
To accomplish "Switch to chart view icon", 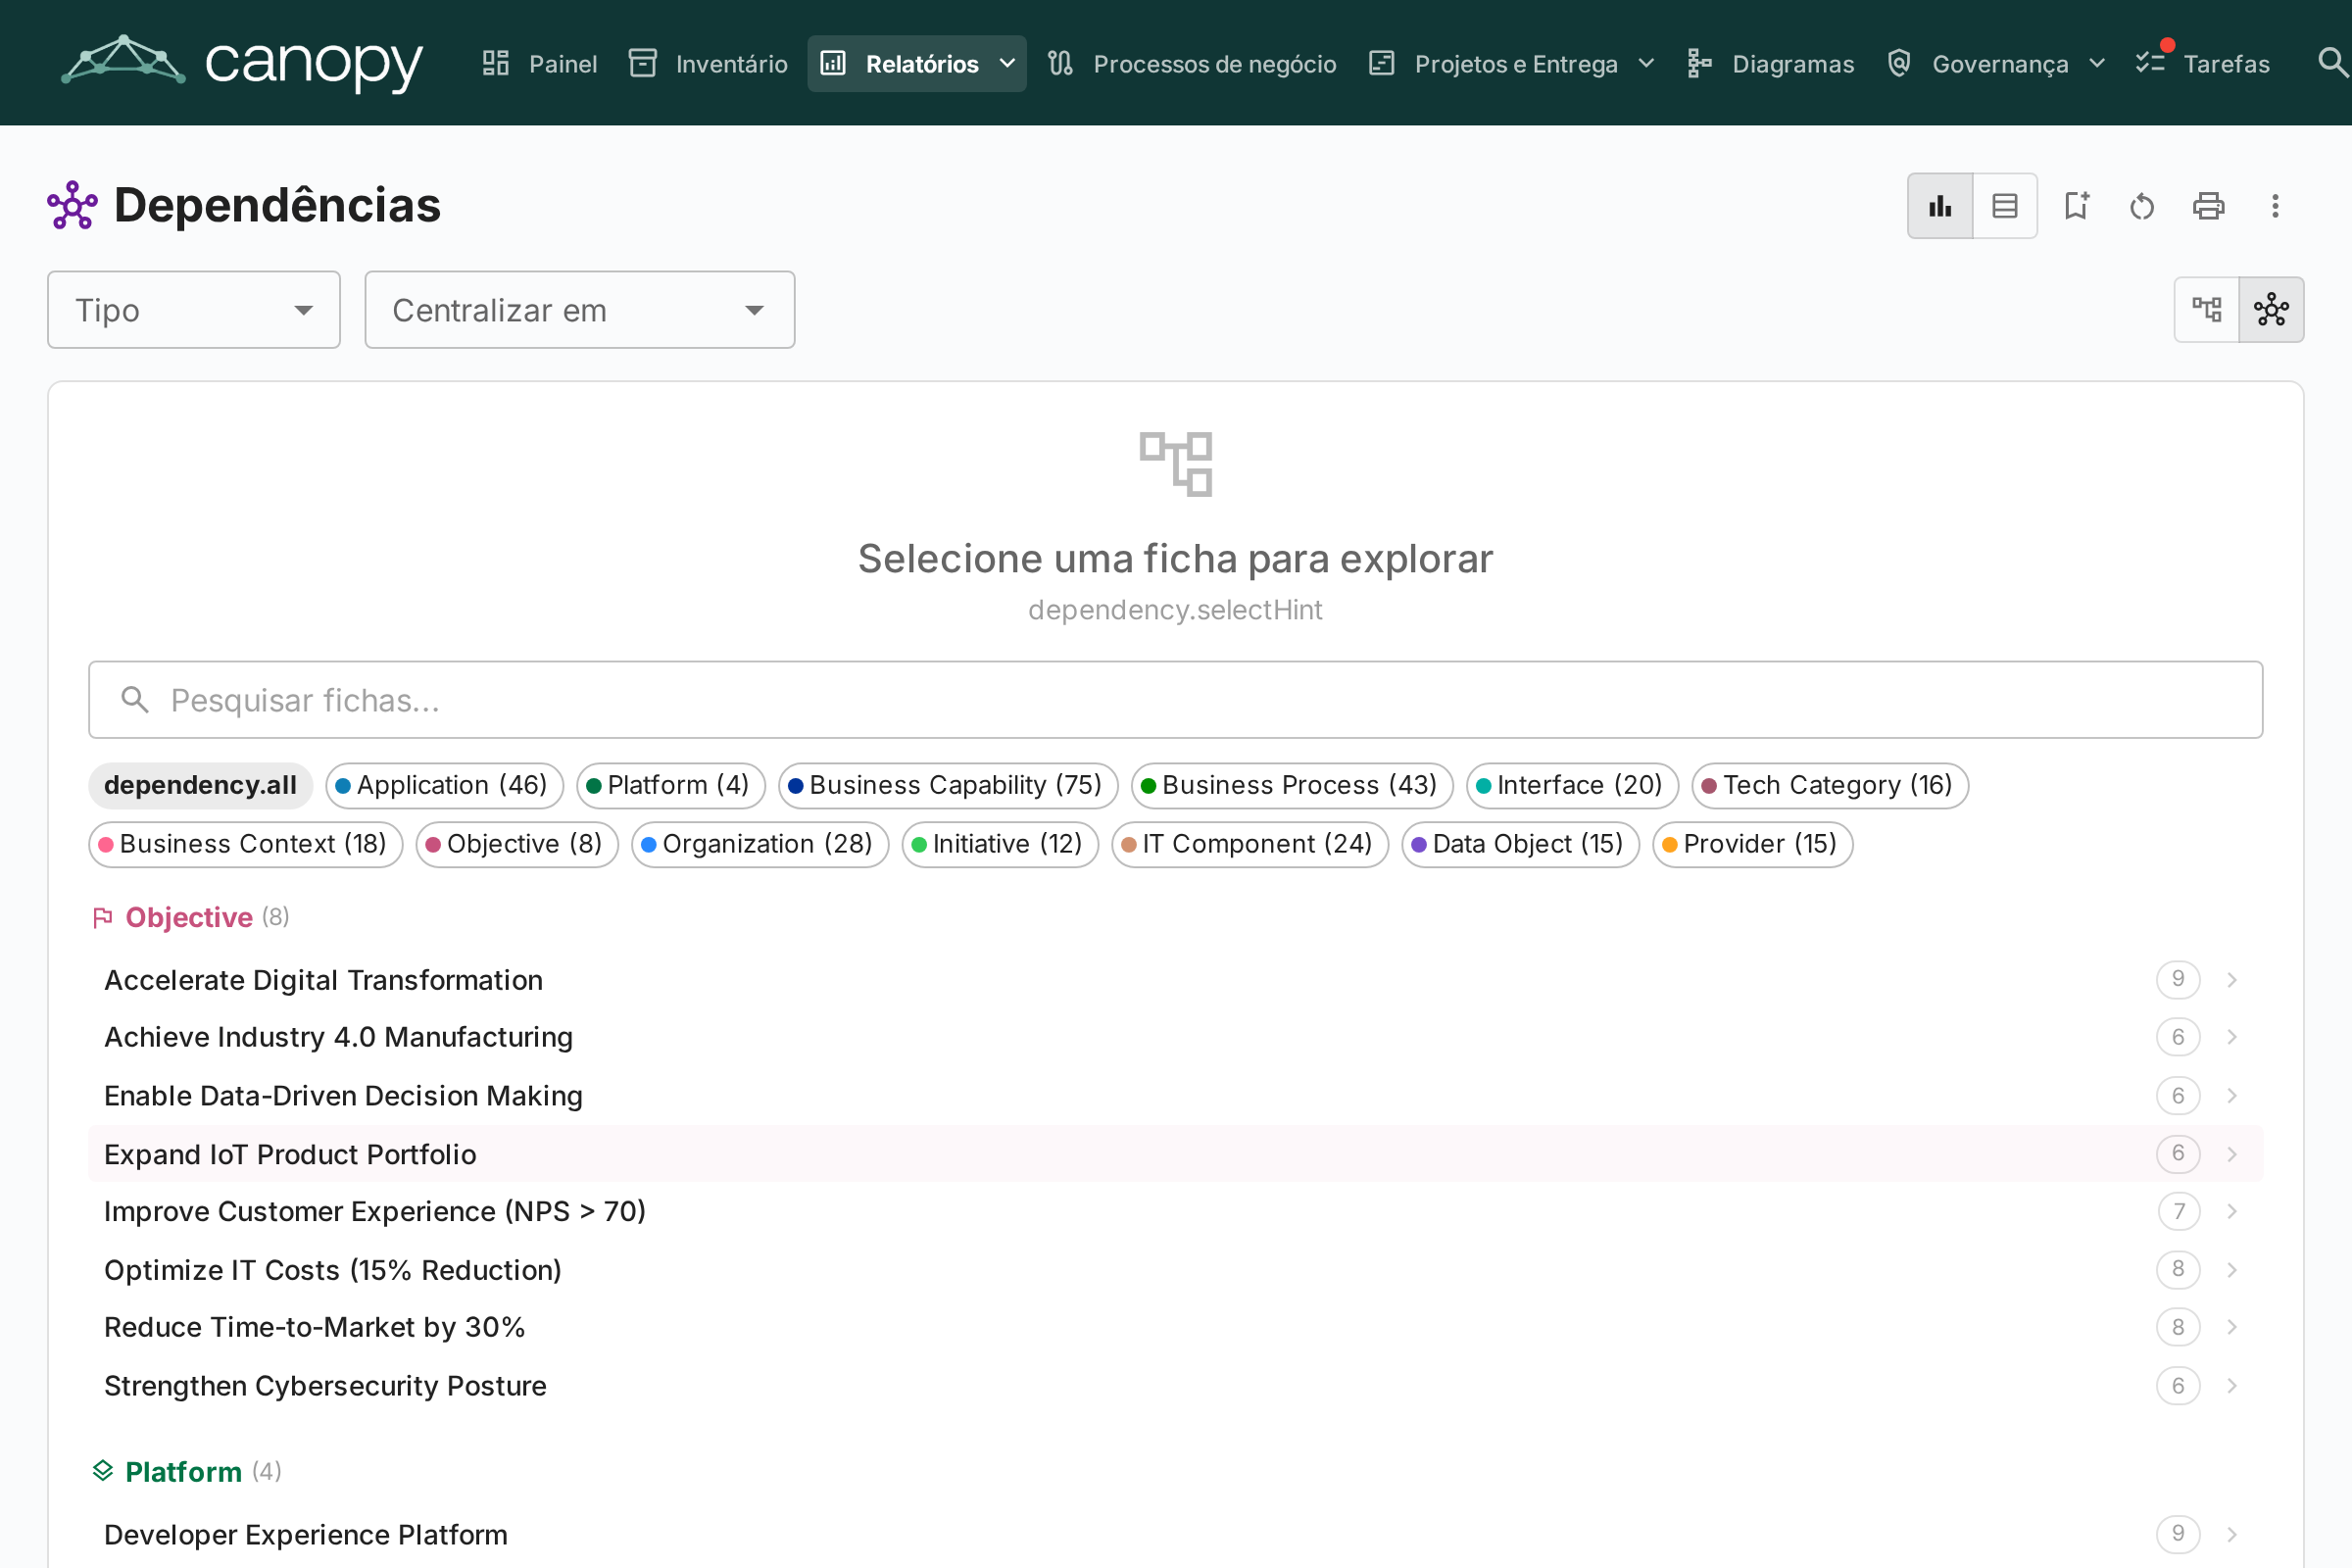I will point(1940,206).
